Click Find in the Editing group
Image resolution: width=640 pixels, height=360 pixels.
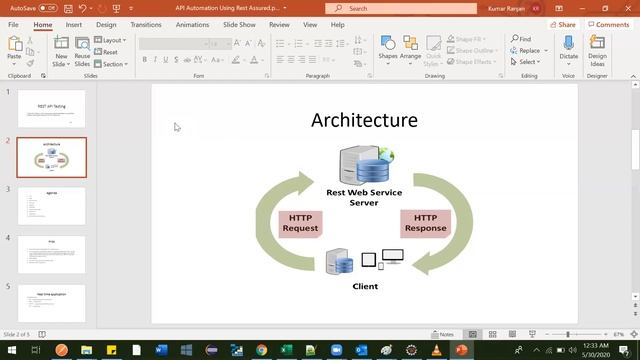point(521,39)
